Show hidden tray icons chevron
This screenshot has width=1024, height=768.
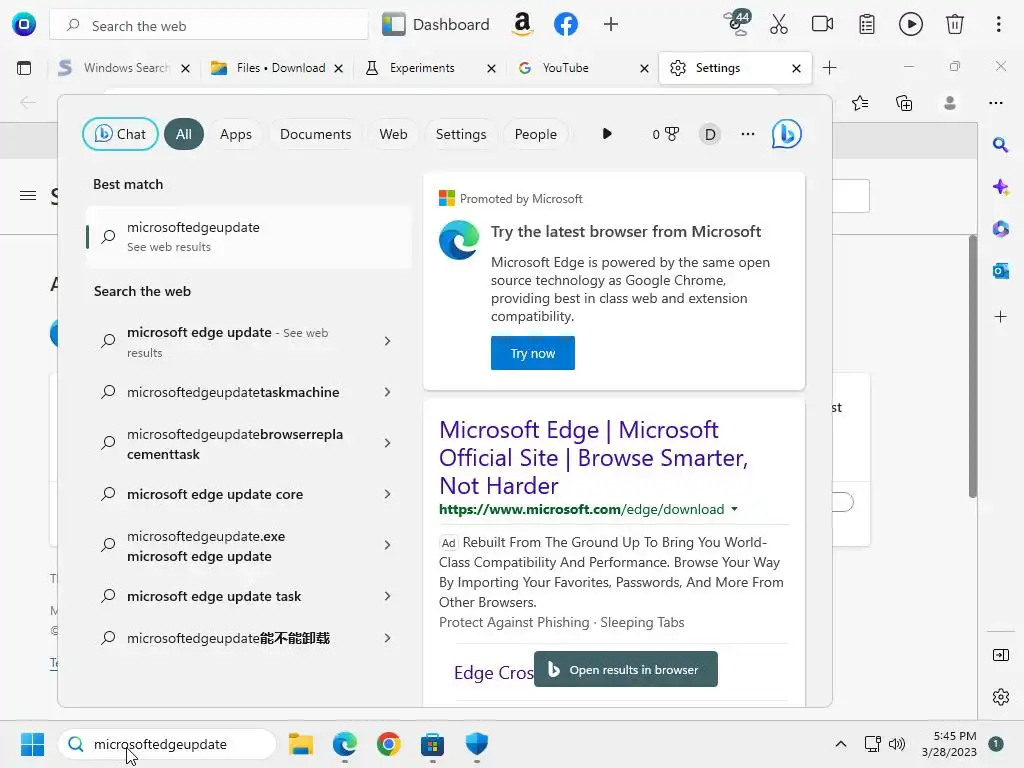click(x=840, y=744)
